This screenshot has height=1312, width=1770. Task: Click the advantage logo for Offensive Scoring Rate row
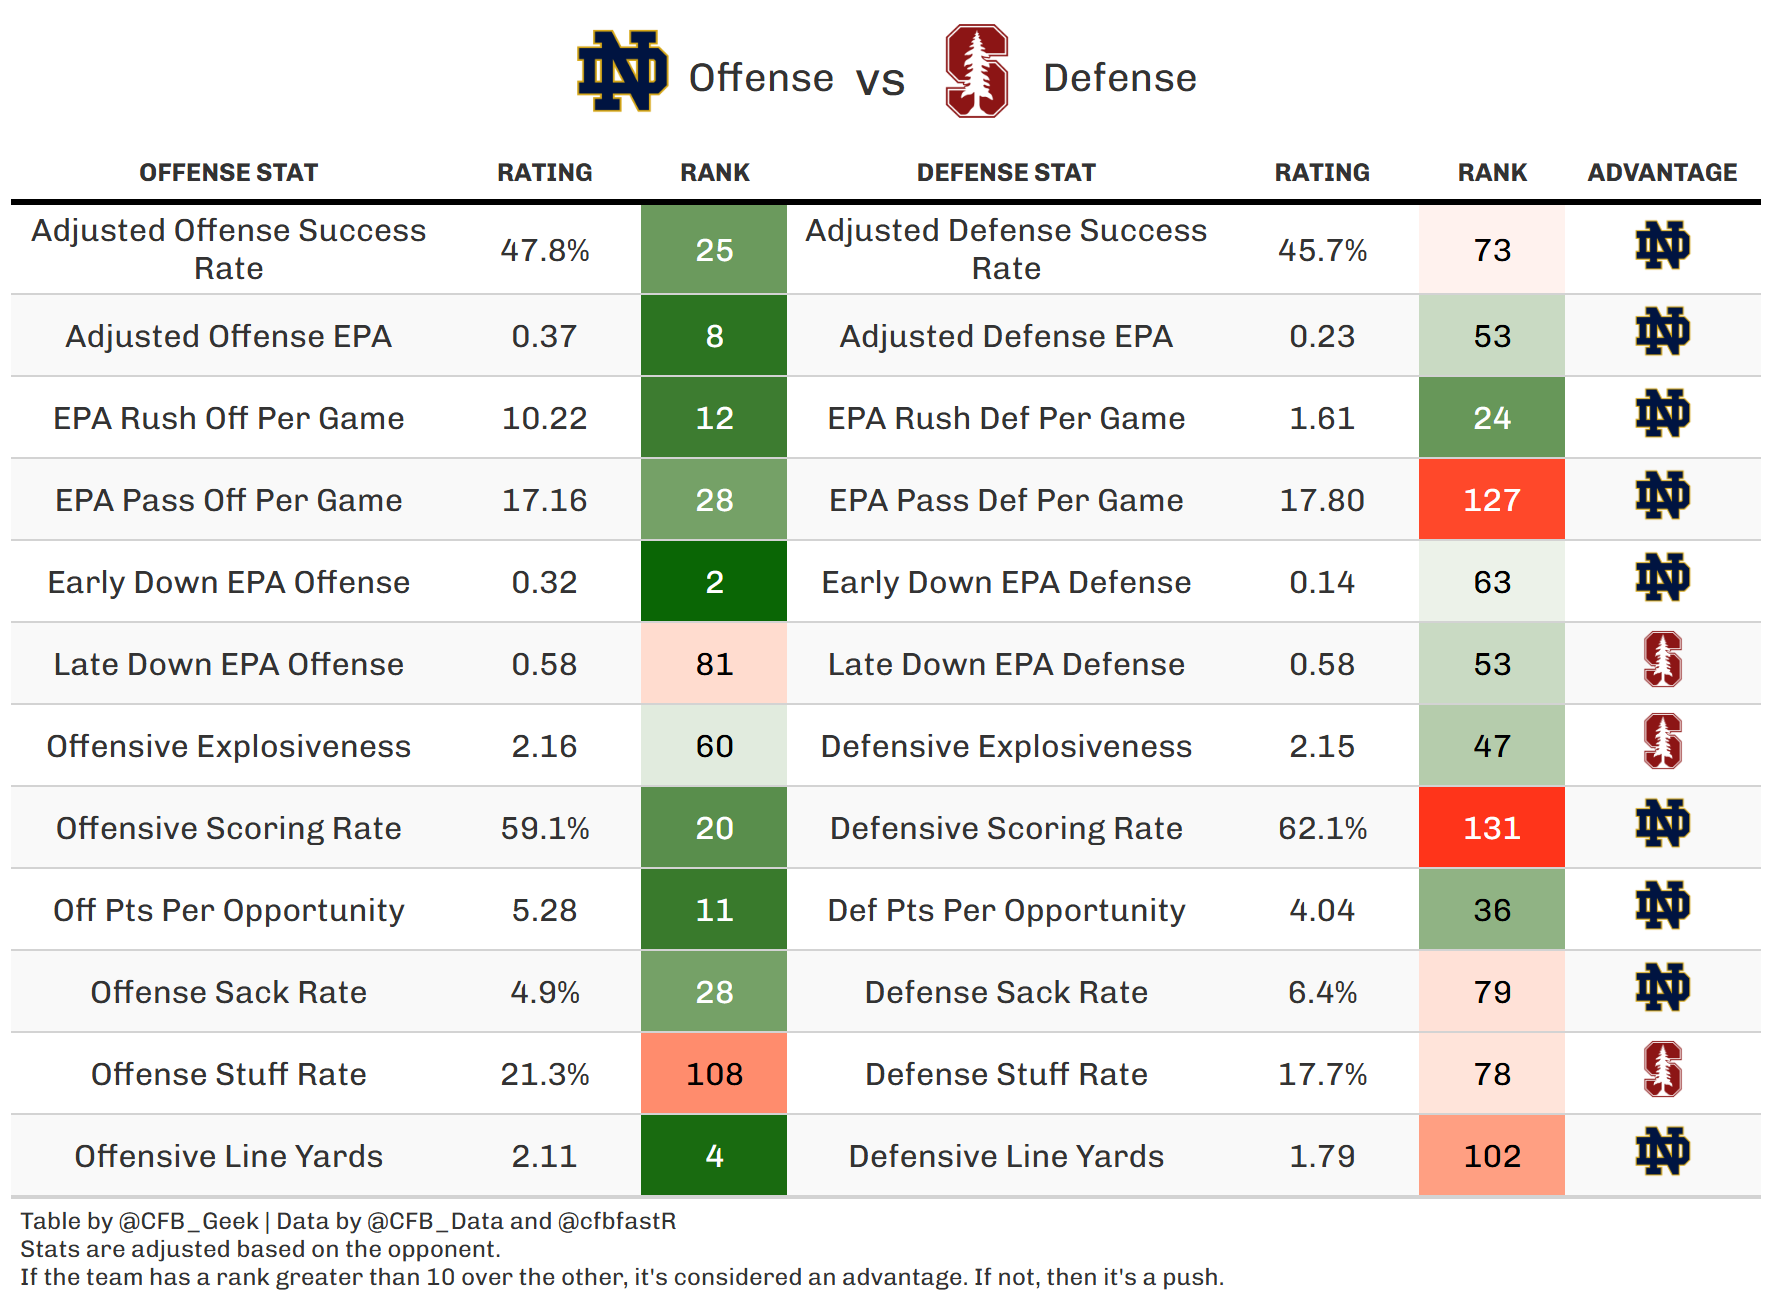point(1662,824)
